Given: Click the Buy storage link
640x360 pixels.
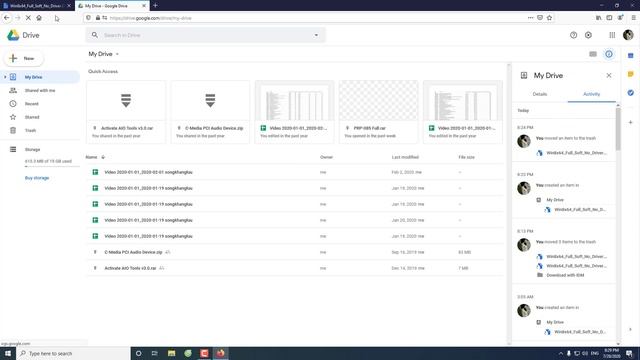Looking at the screenshot, I should tap(37, 178).
